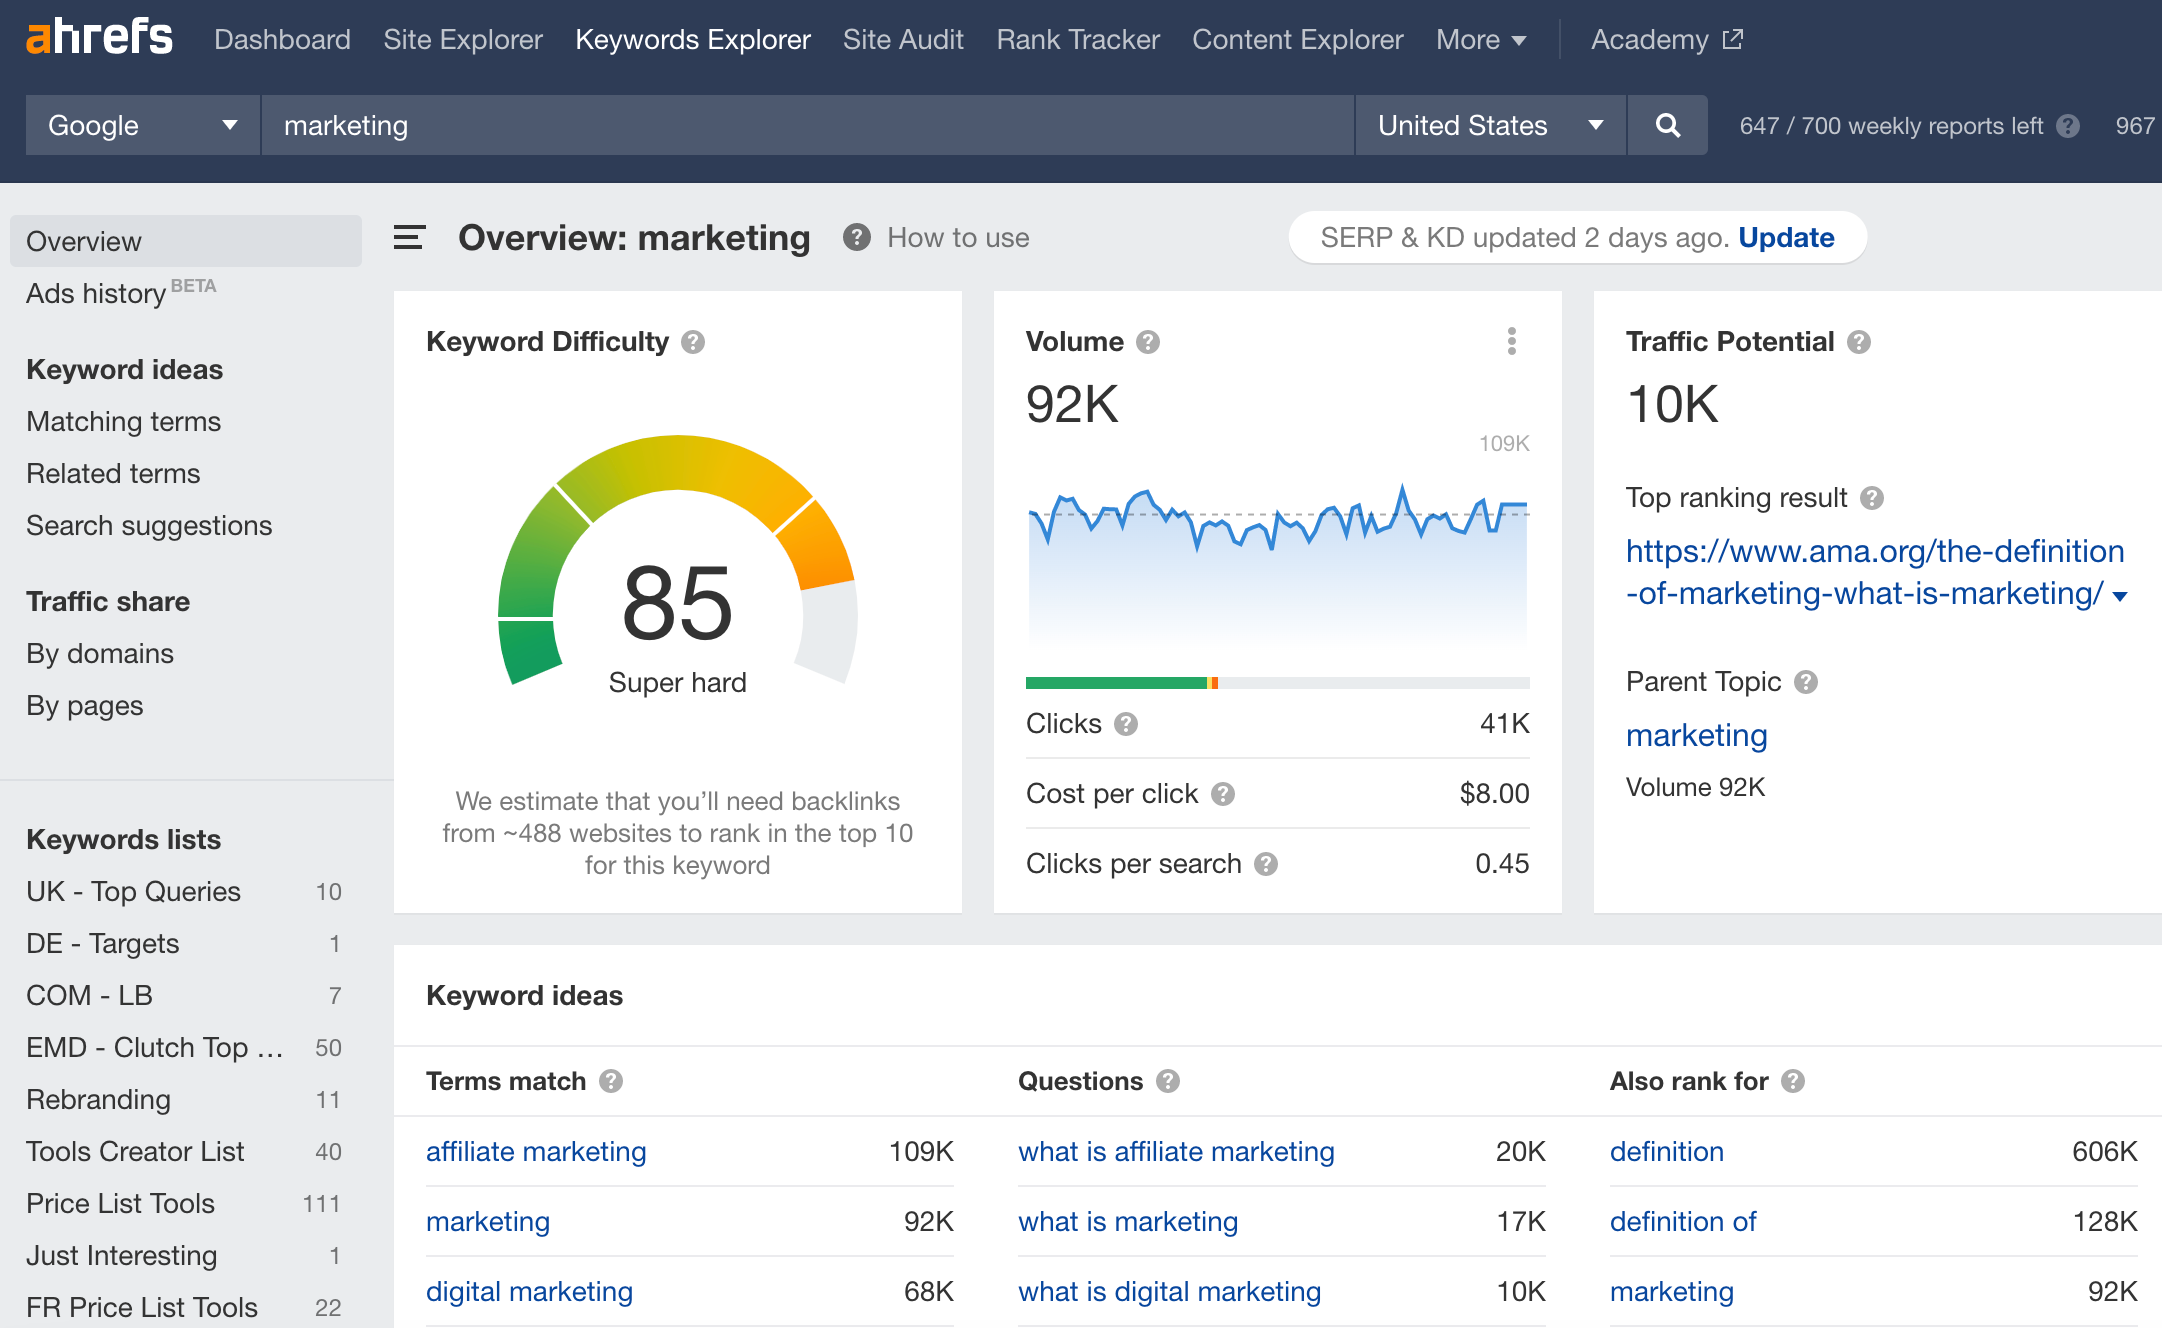Open definition of keyword link
The image size is (2162, 1328).
[1683, 1222]
